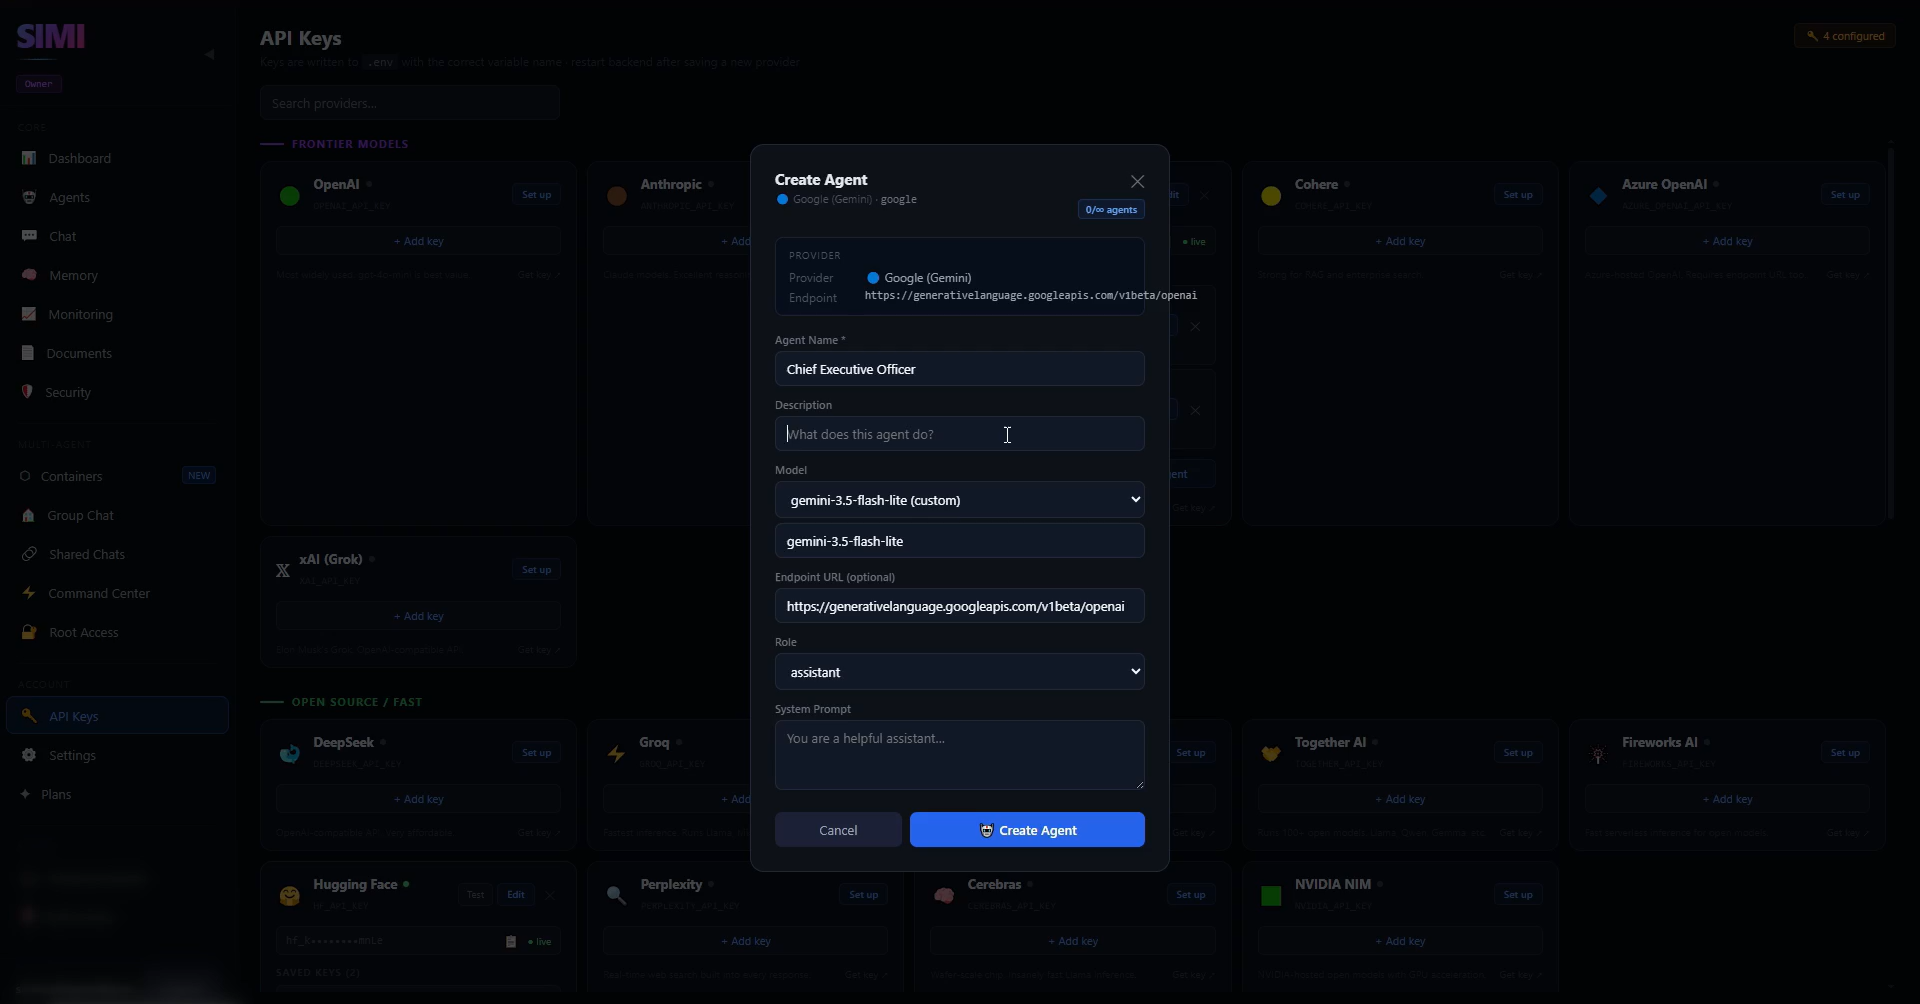This screenshot has height=1004, width=1920.
Task: Click the Monitoring chart icon in sidebar
Action: (x=29, y=314)
